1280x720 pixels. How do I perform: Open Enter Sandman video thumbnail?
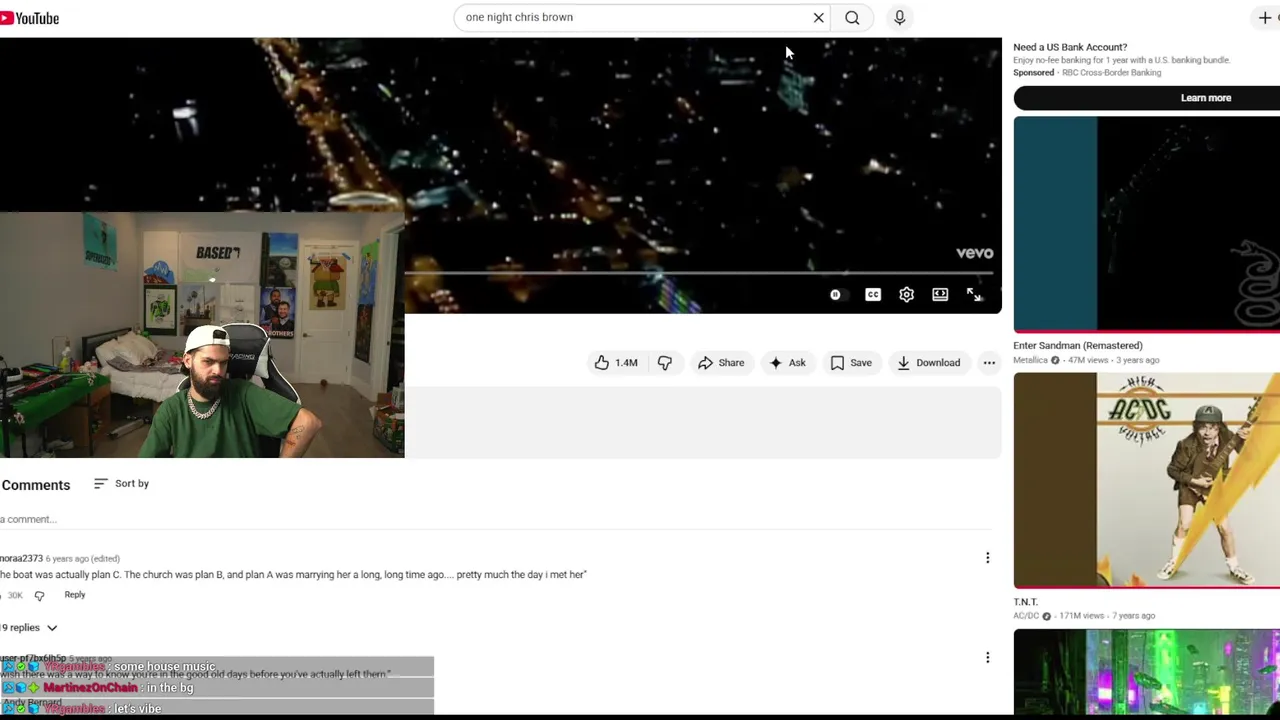pos(1146,224)
